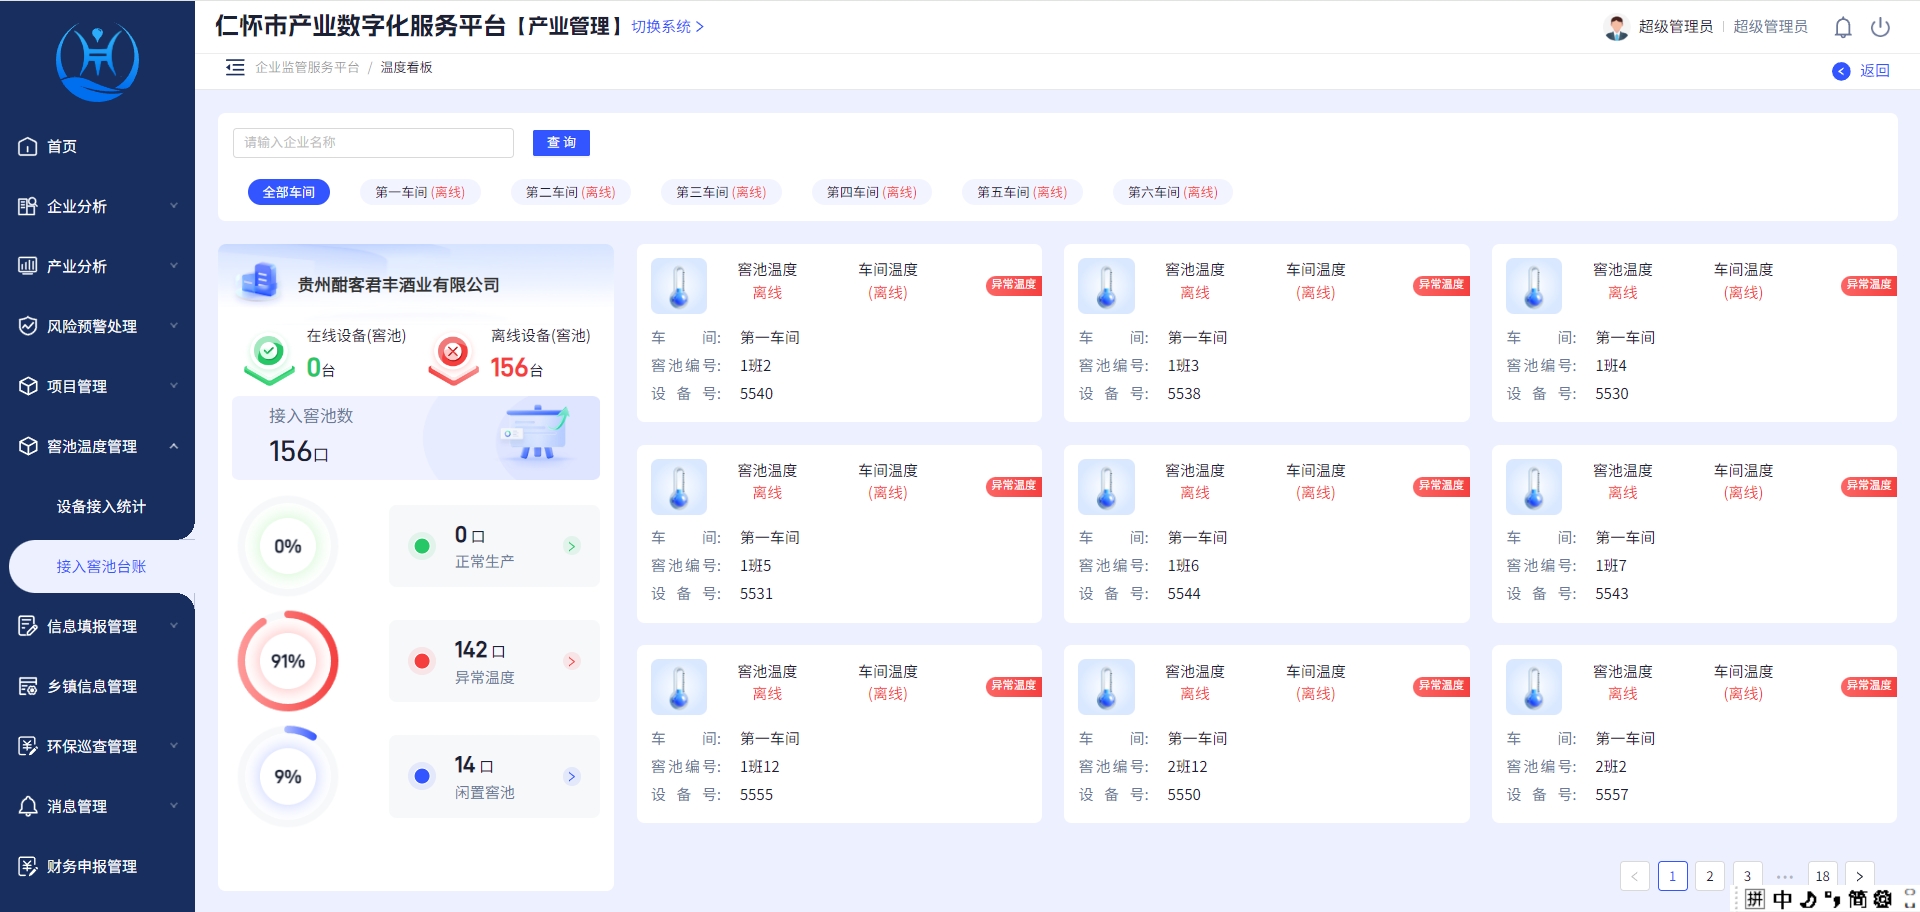
Task: Click the IME 中 language indicator
Action: pos(1782,899)
